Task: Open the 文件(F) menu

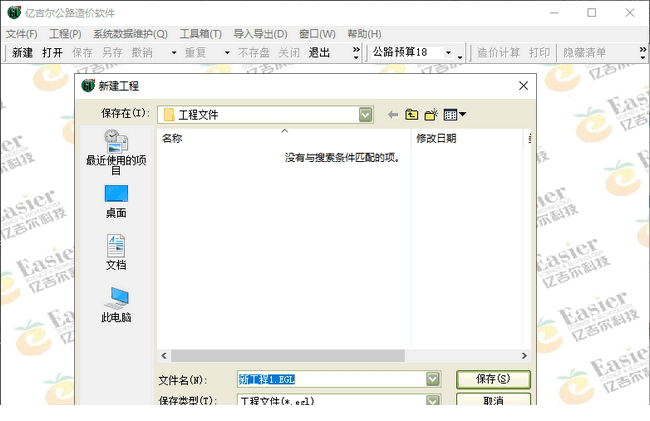Action: tap(22, 34)
